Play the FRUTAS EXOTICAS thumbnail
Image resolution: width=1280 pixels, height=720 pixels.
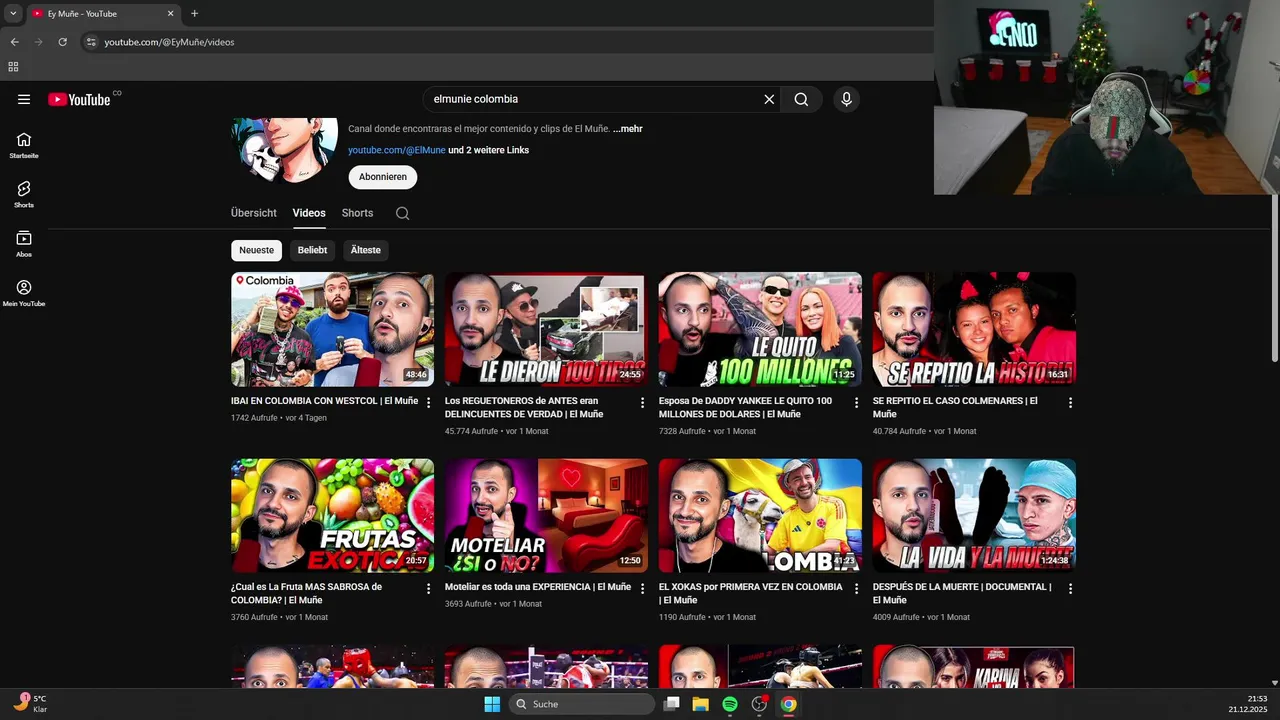[333, 515]
